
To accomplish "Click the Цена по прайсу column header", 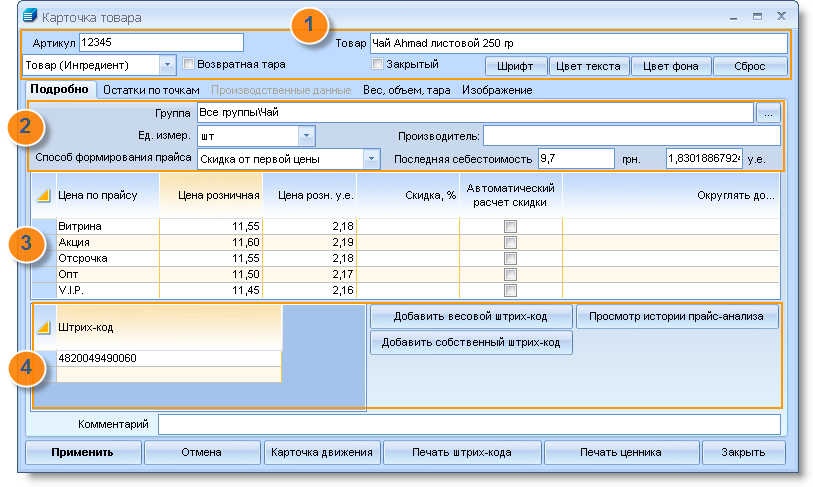I will click(107, 196).
